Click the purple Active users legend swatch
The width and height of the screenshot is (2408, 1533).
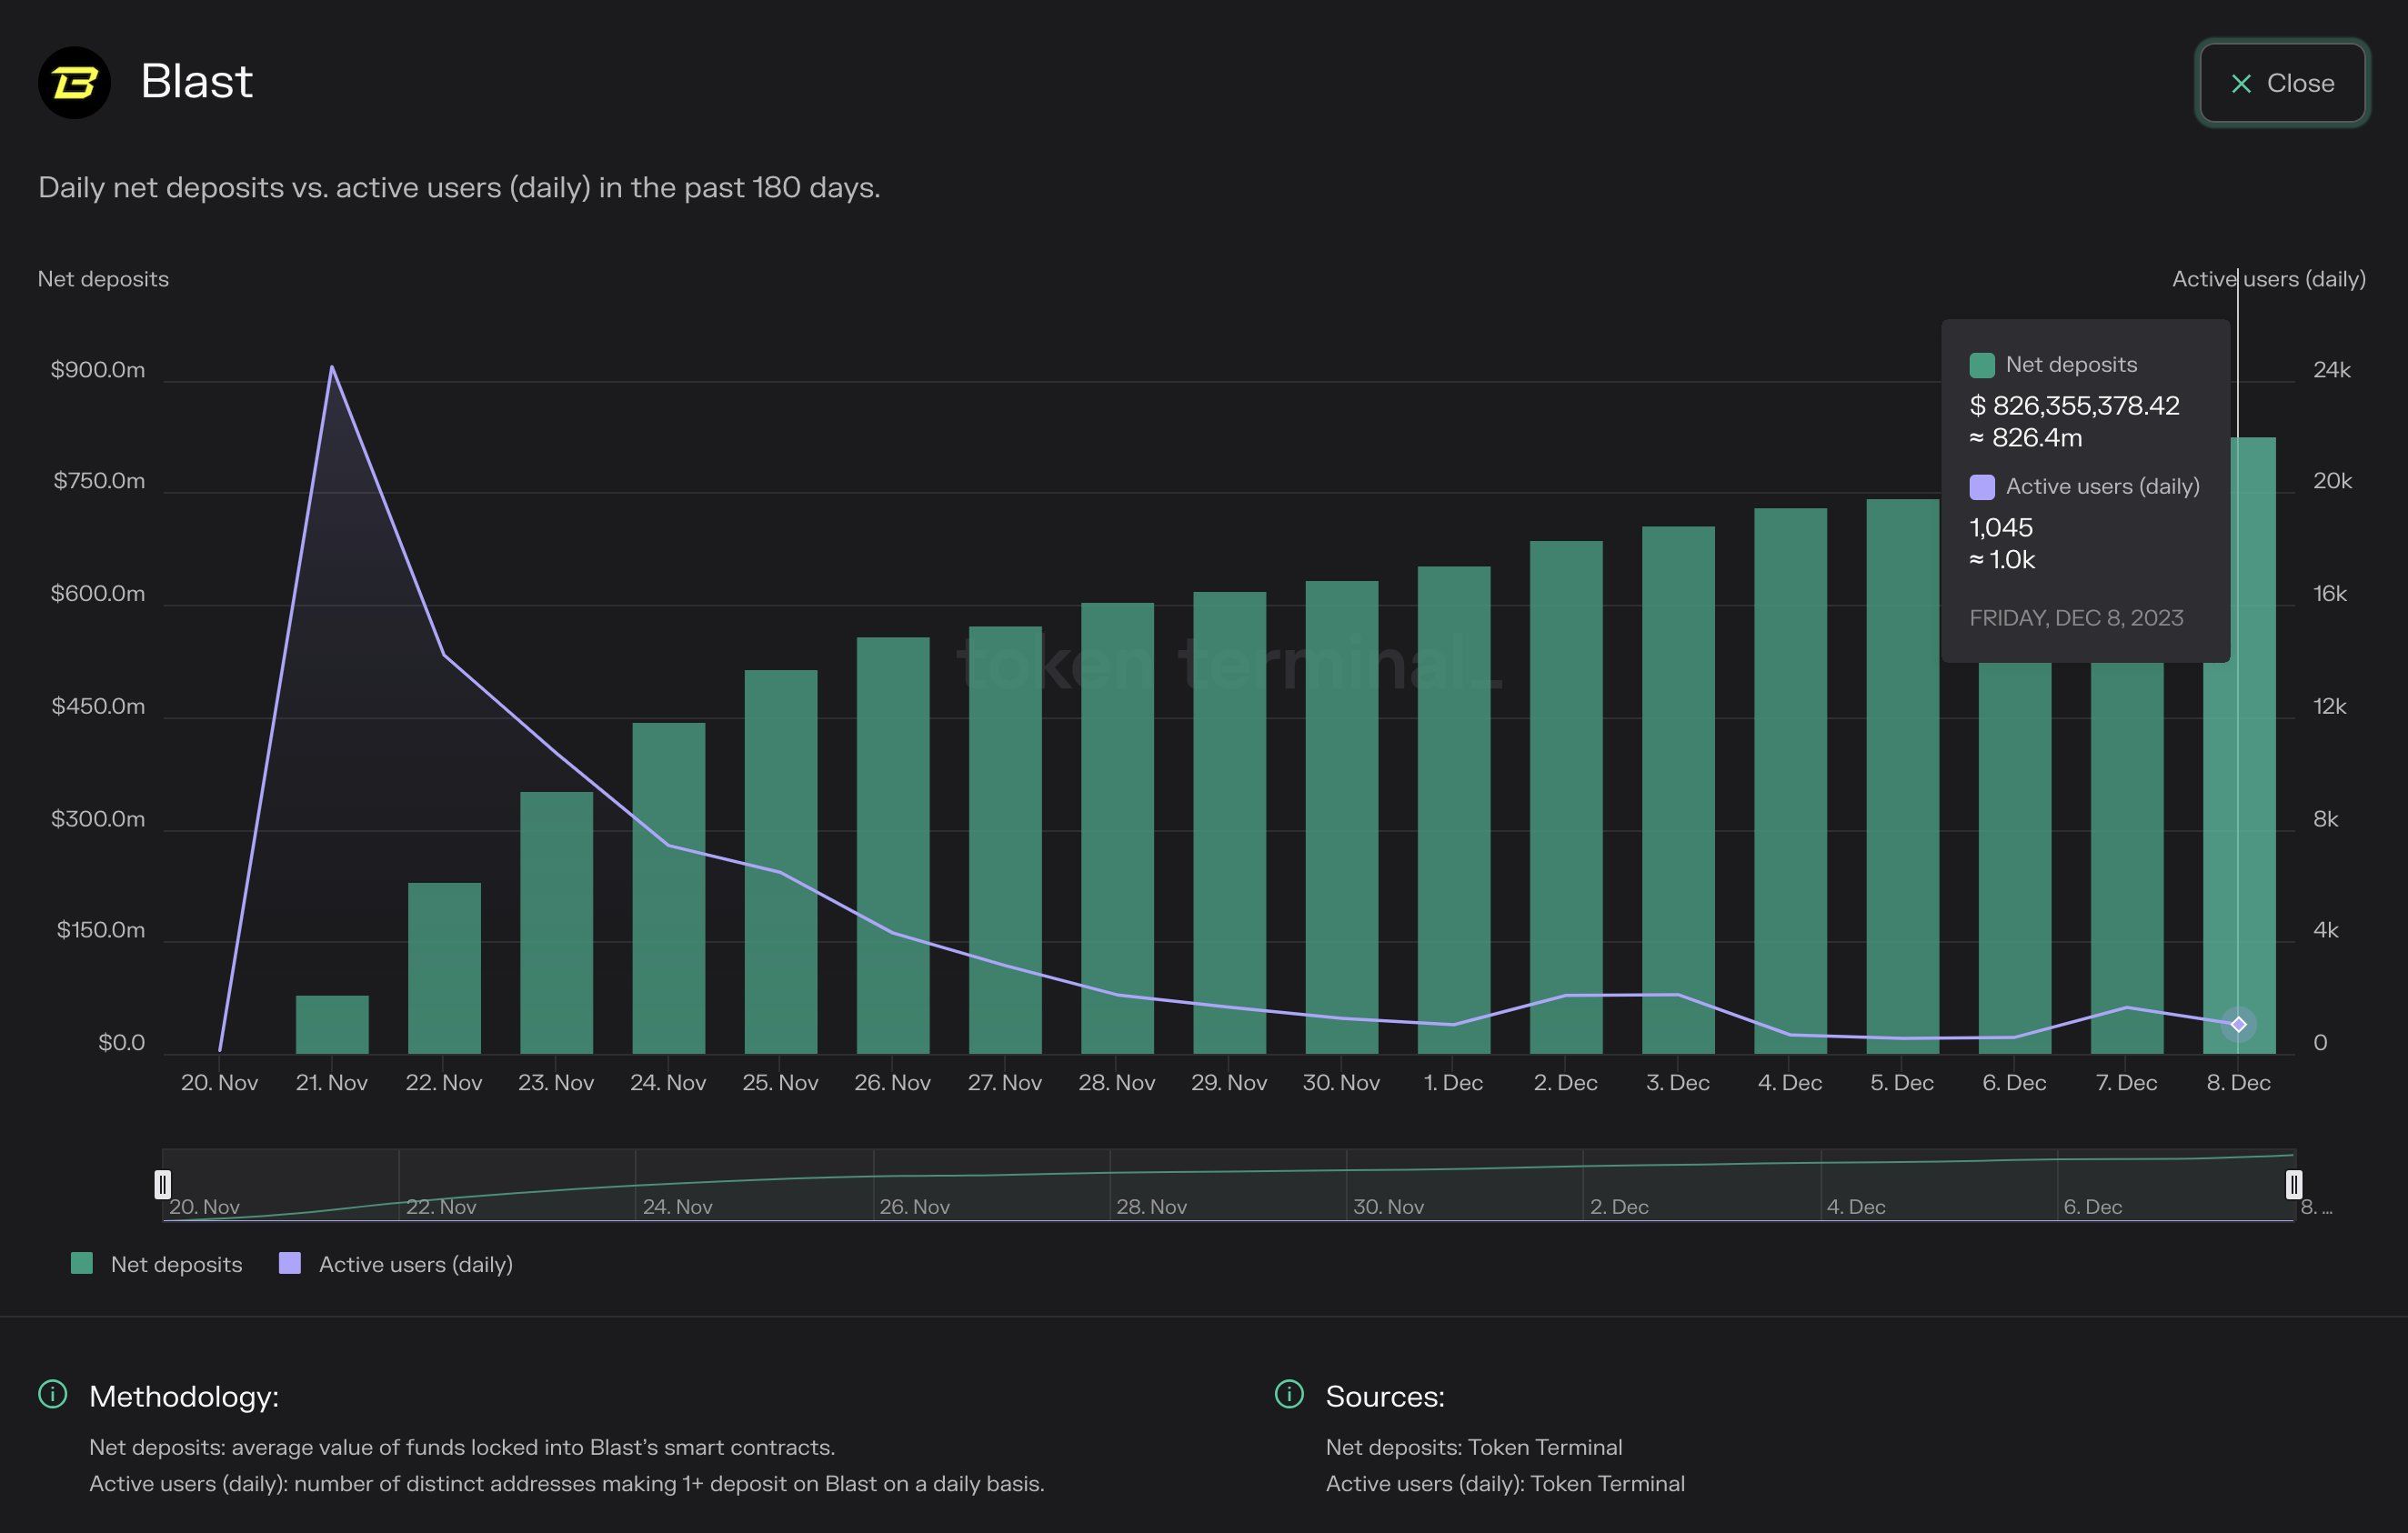290,1263
